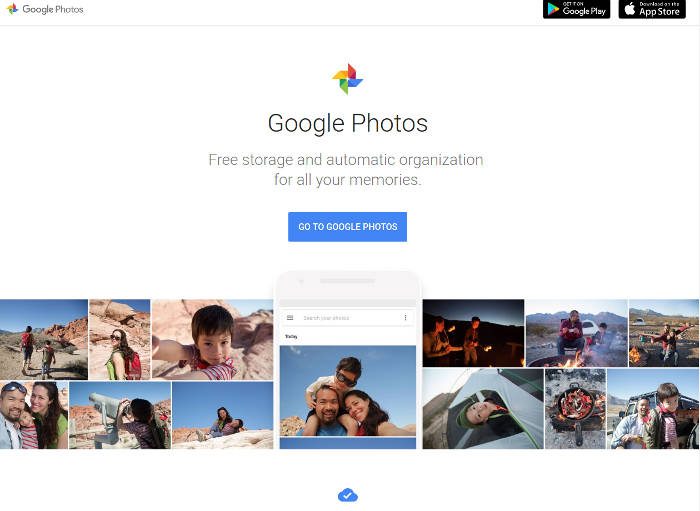Screen dimensions: 700x511
Task: Click the Today label in phone mockup
Action: pos(291,336)
